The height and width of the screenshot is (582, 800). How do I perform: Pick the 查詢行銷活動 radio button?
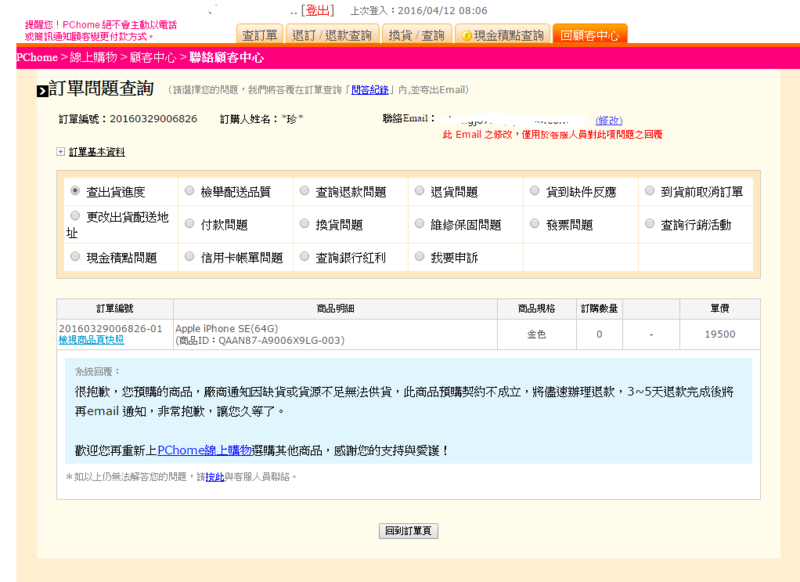point(649,223)
